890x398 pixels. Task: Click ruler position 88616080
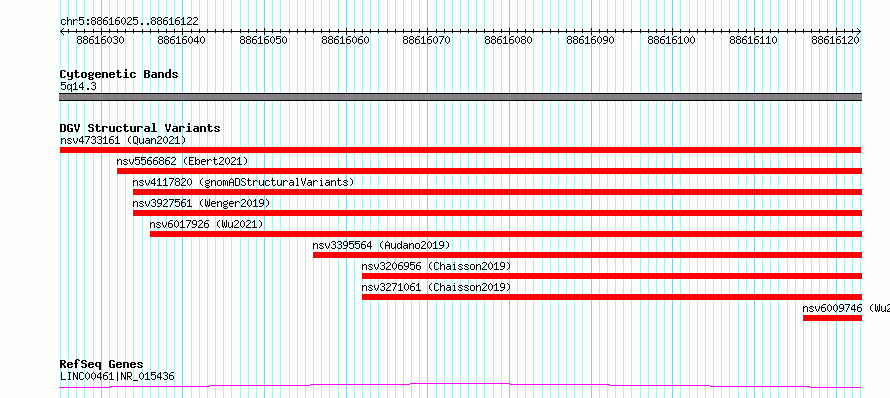point(509,41)
